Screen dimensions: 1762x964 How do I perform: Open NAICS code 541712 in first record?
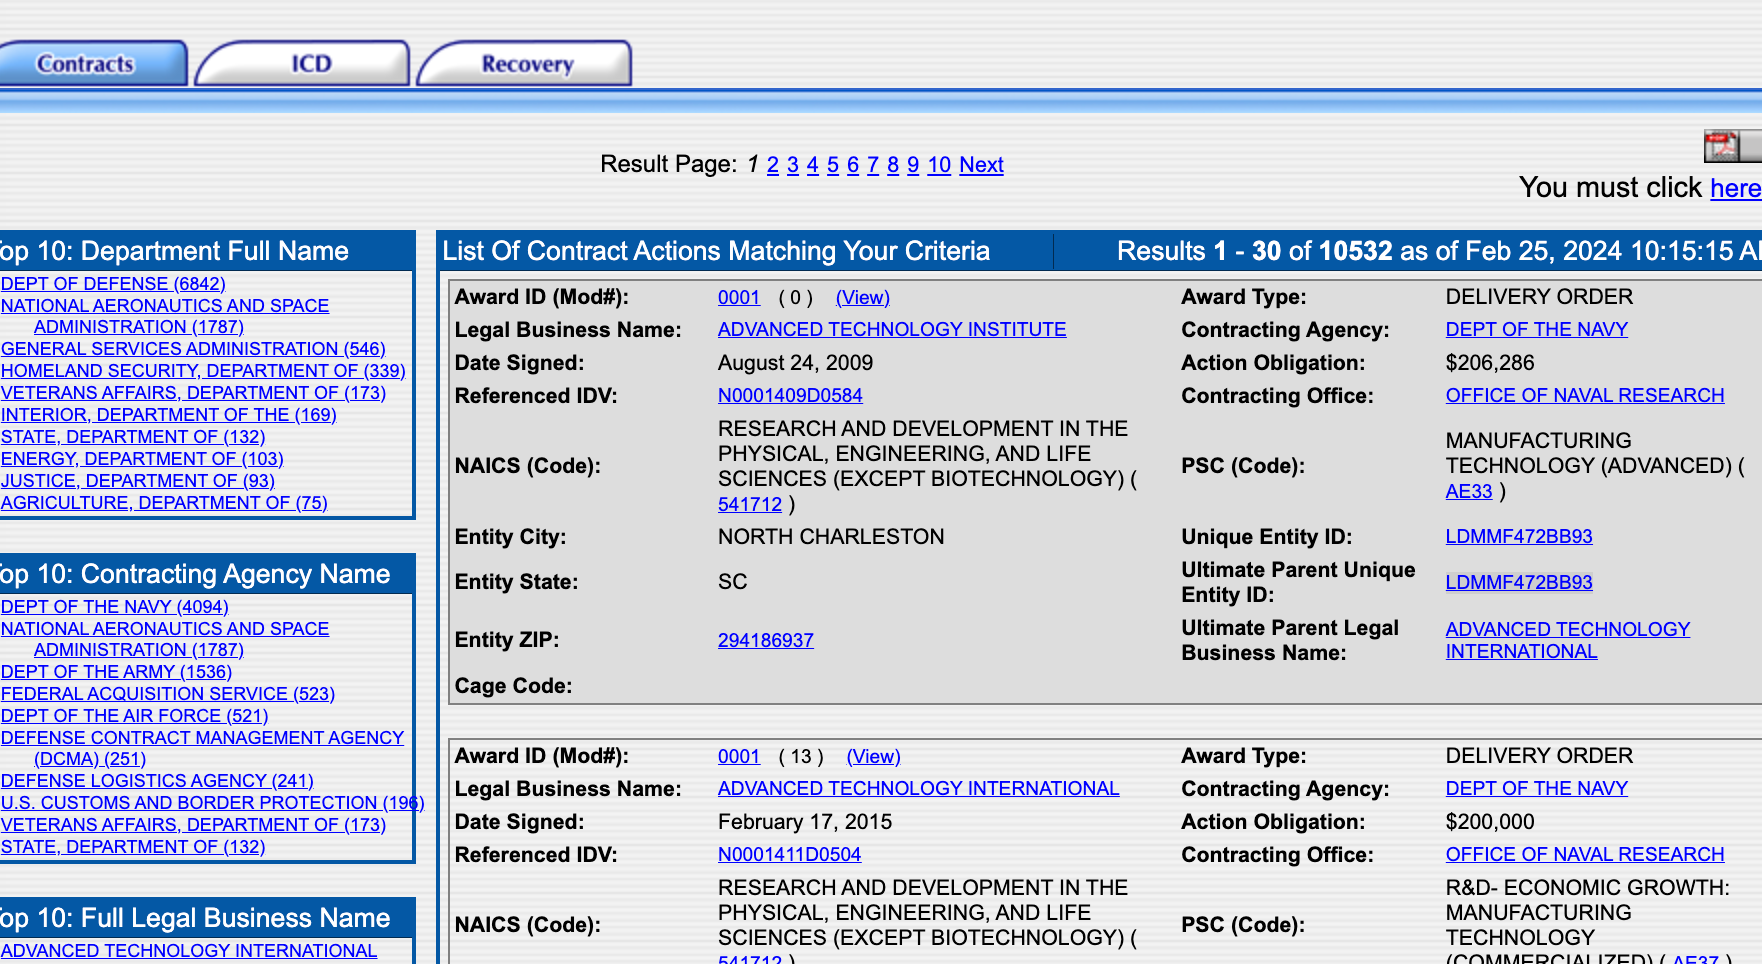pos(750,505)
